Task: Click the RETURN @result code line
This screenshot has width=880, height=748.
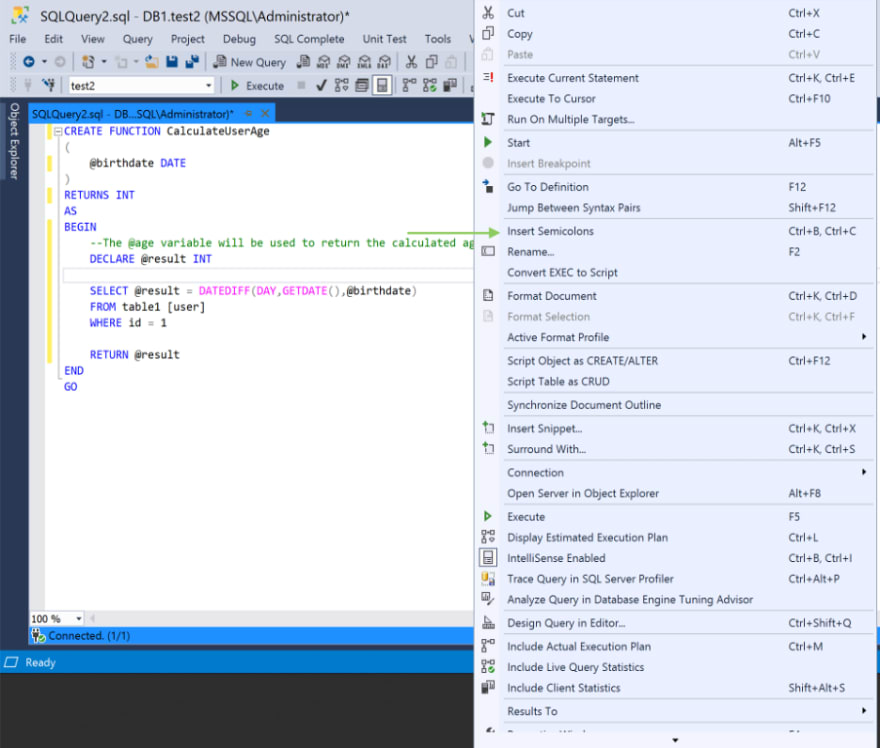Action: coord(135,355)
